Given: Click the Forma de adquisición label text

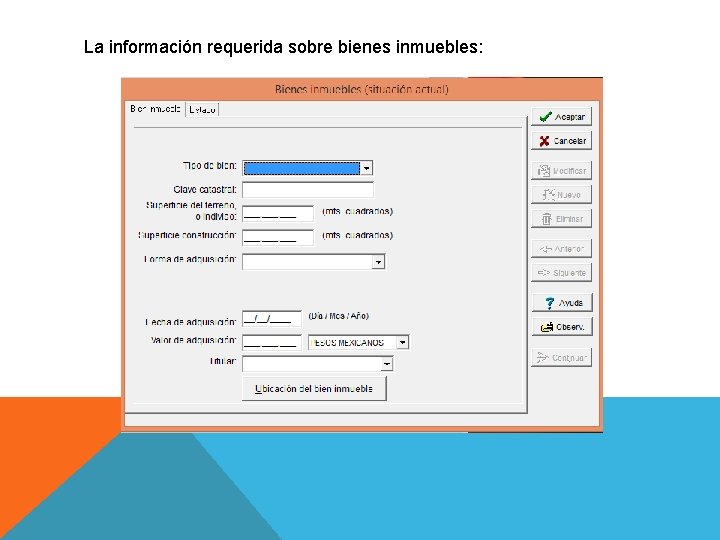Looking at the screenshot, I should (x=190, y=259).
